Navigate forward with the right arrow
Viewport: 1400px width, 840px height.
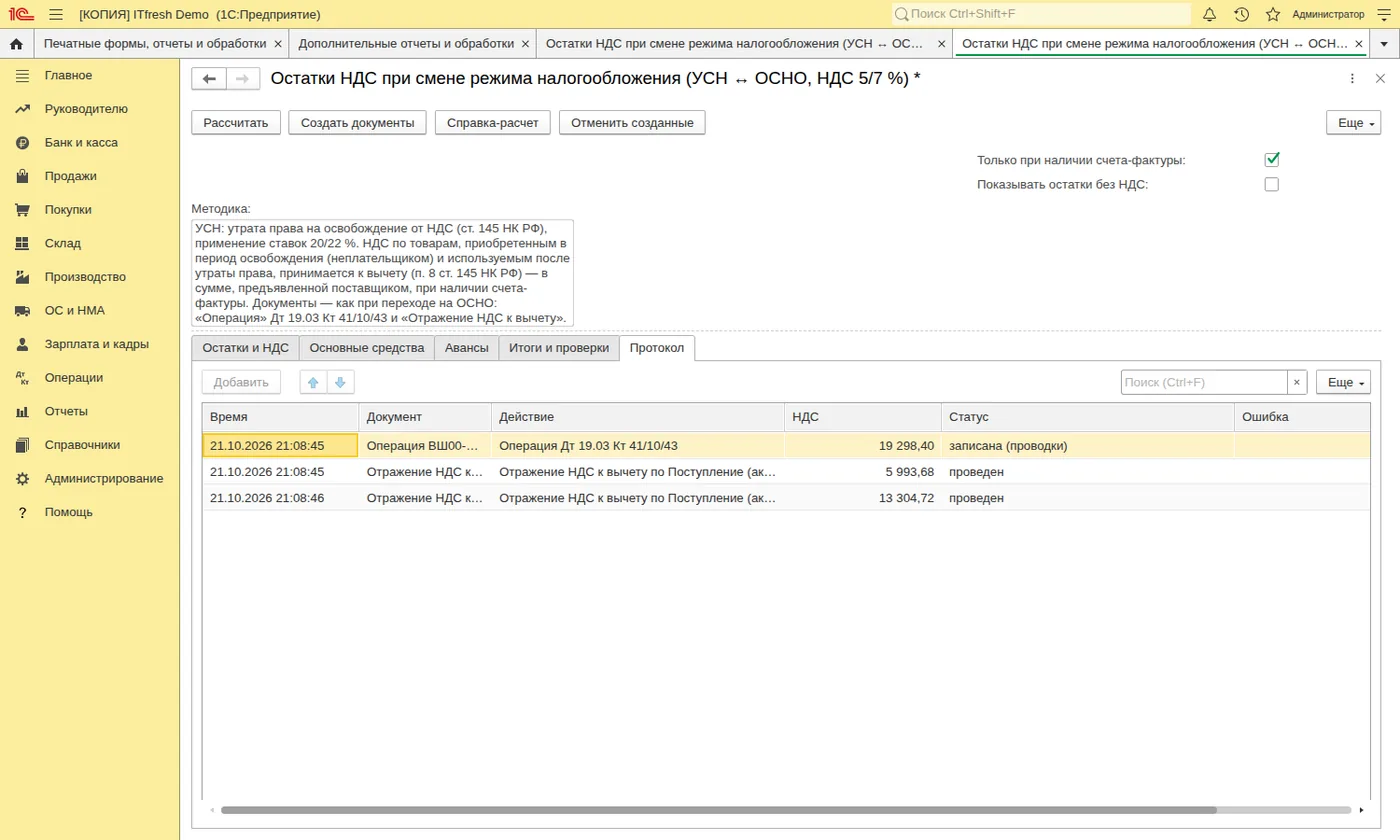point(243,79)
